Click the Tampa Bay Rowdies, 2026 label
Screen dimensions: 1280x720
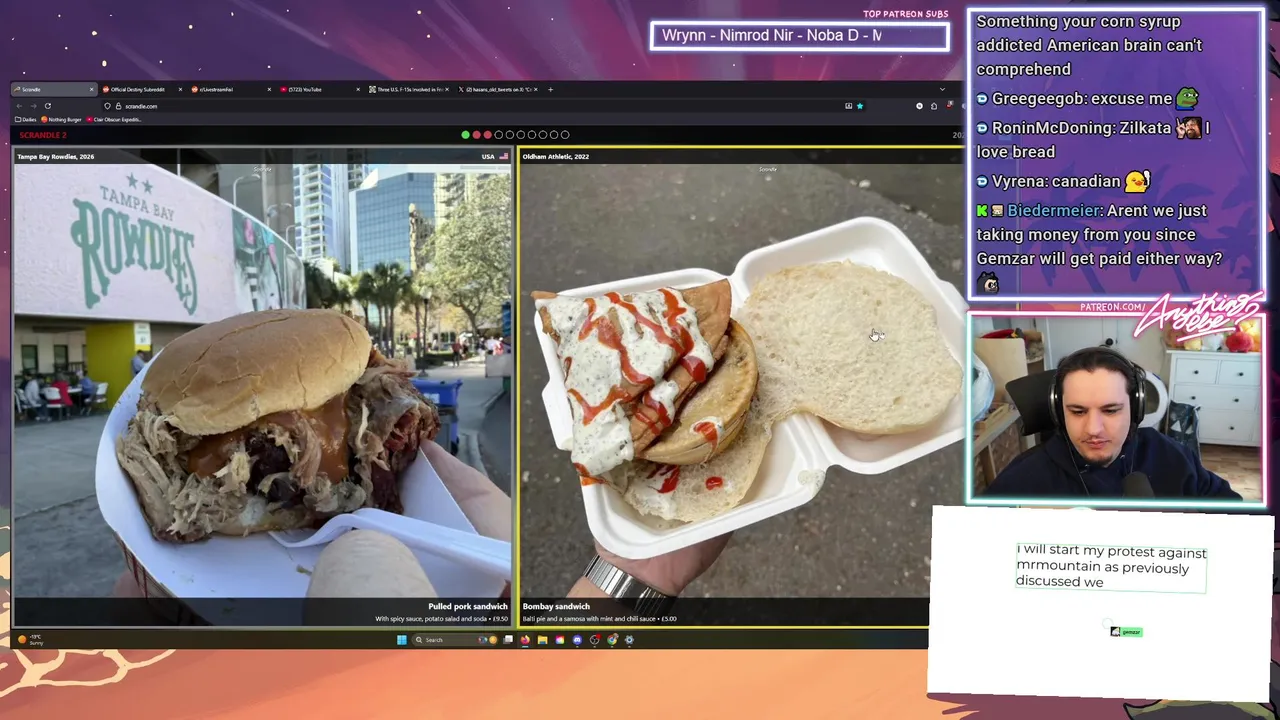[56, 157]
